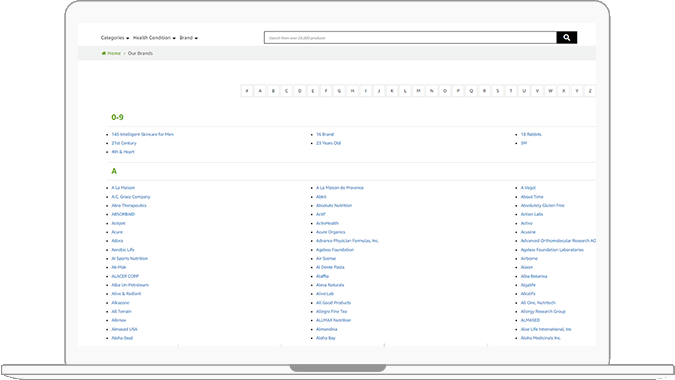
Task: Open the Airborne brand
Action: [529, 259]
